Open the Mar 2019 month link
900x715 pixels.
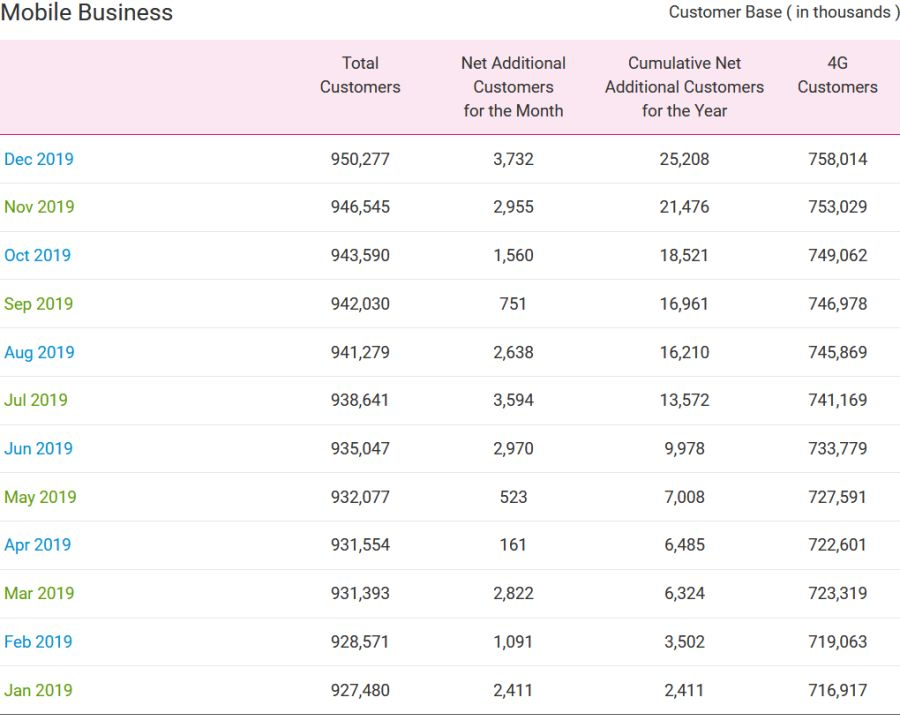point(39,593)
